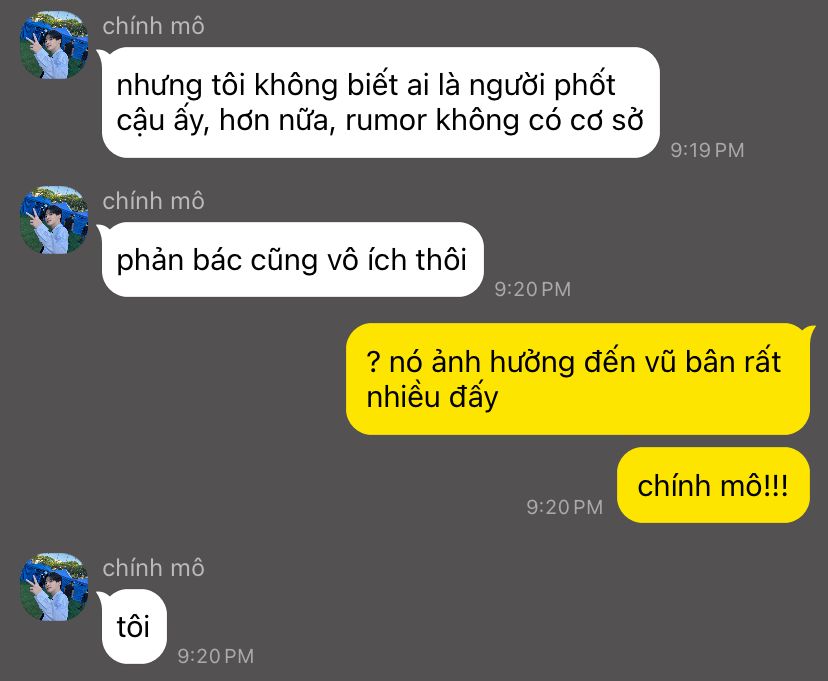This screenshot has height=681, width=828.
Task: Select the short 'tôi' message bubble
Action: tap(134, 627)
